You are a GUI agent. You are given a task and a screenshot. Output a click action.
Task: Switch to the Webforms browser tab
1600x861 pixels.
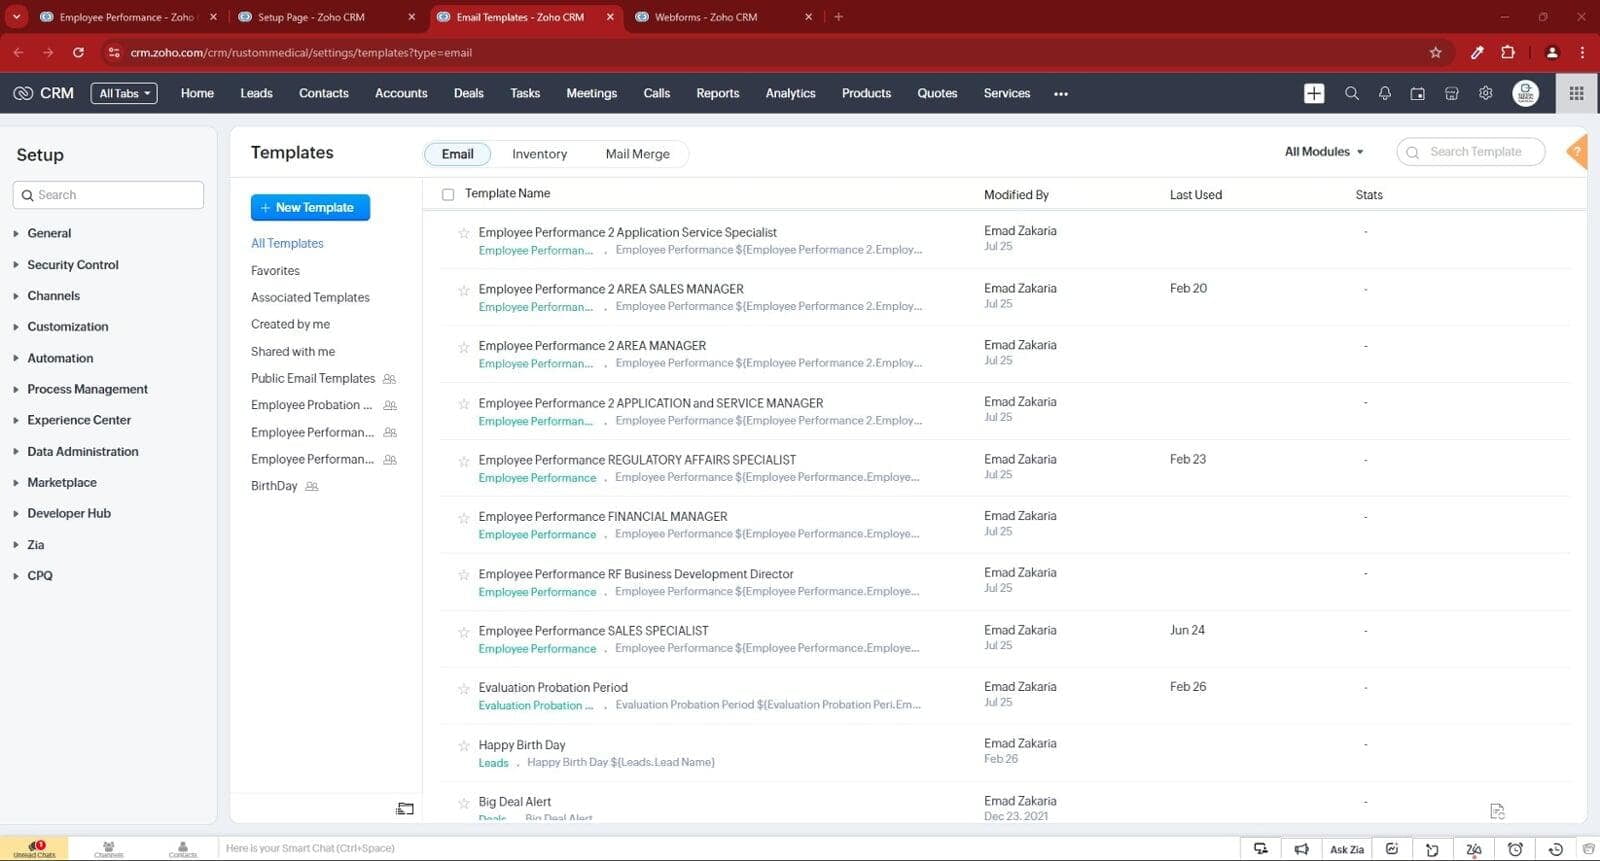click(x=723, y=17)
